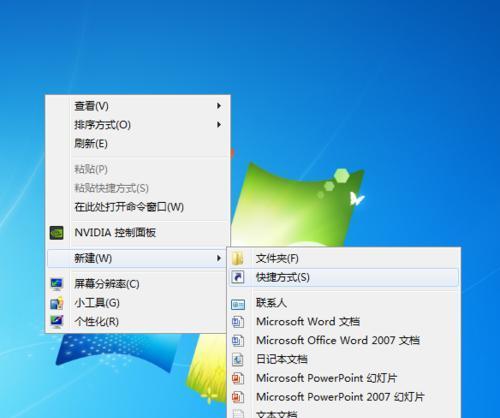Click the icon beside Microsoft Office Word 2007 文档

238,341
